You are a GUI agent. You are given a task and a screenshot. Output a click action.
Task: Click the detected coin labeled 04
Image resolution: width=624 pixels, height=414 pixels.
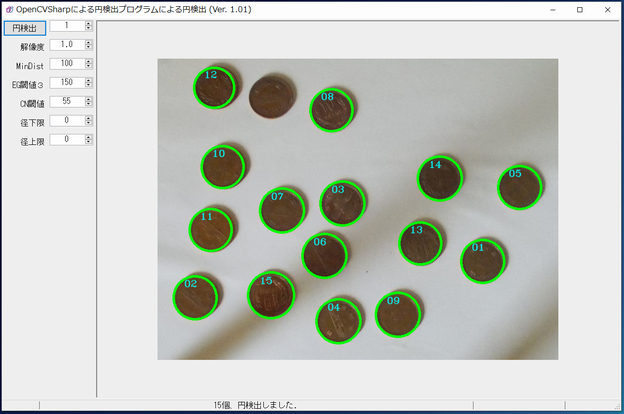(x=339, y=320)
